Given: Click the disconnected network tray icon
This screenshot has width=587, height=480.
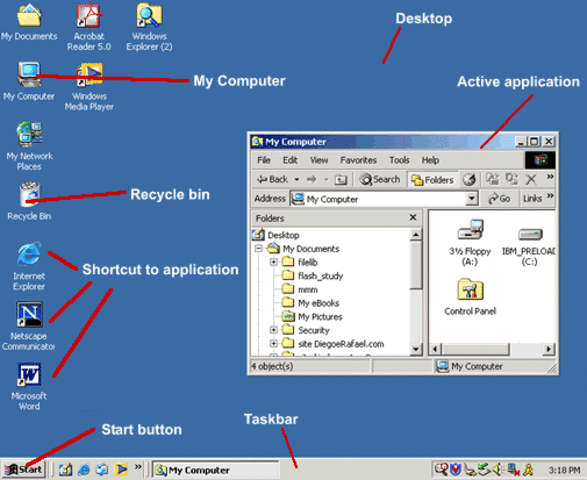Looking at the screenshot, I should tap(514, 469).
